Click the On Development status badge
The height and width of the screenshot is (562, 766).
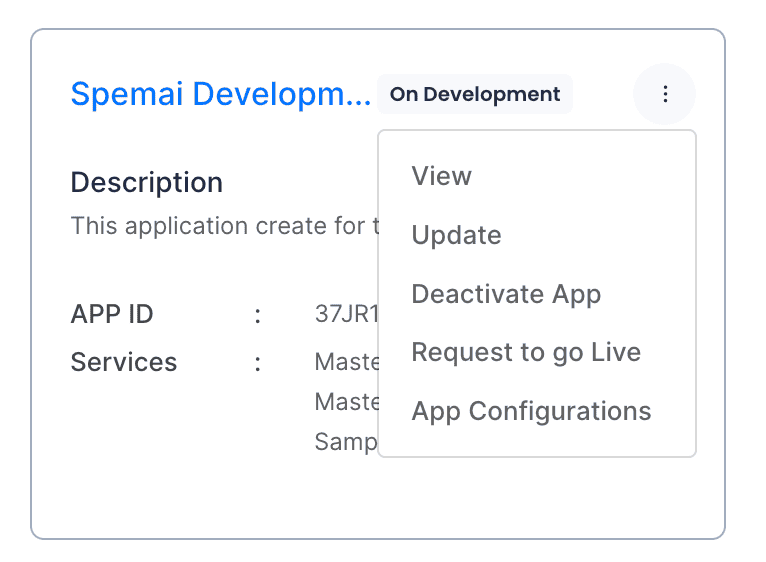click(x=475, y=95)
